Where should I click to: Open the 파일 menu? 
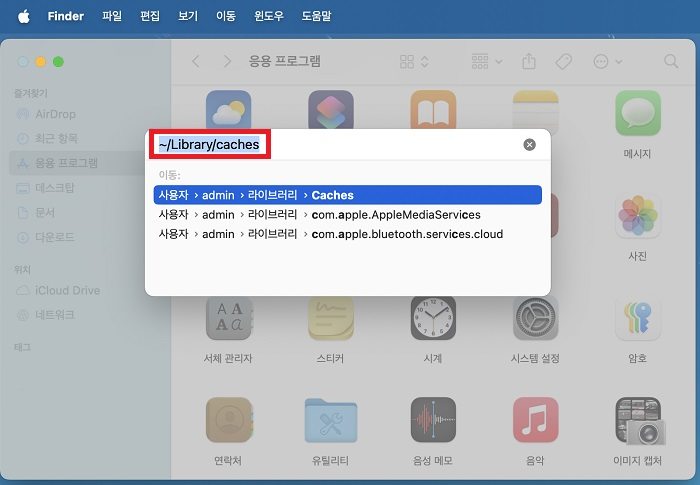coord(112,16)
